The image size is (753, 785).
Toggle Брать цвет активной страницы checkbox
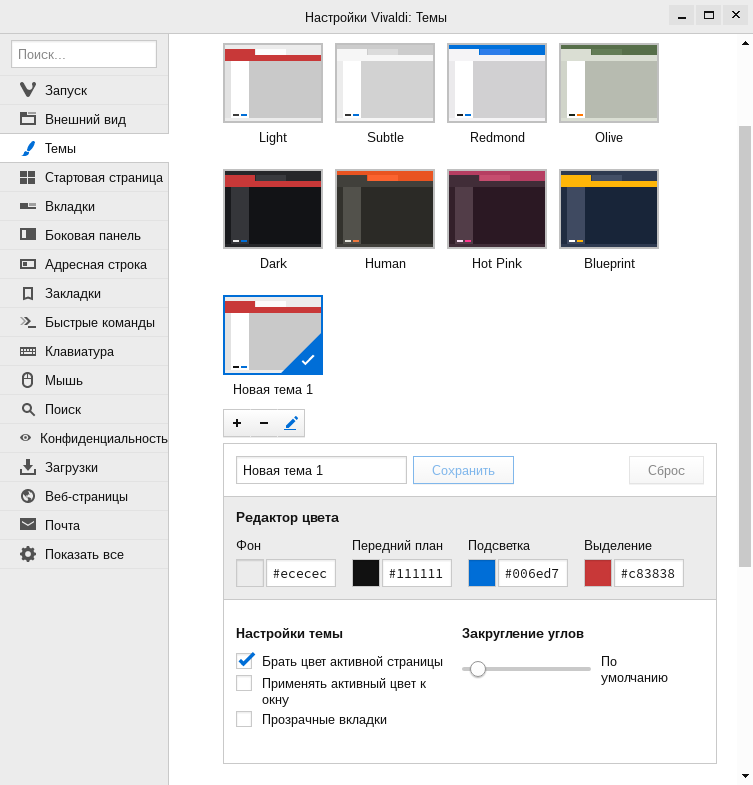[244, 661]
